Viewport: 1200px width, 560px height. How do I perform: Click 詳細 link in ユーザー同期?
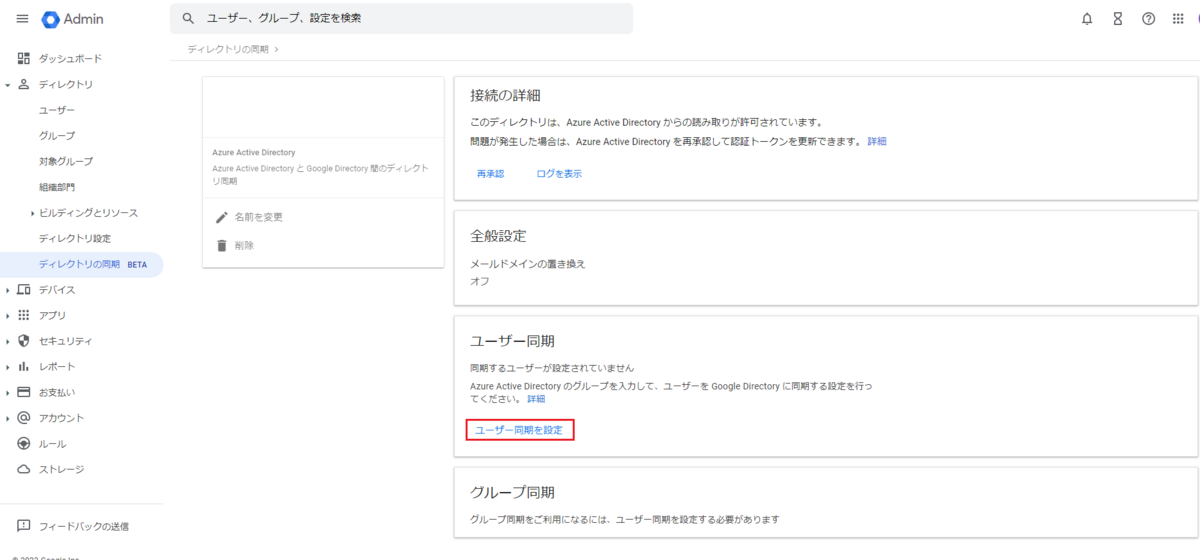pos(536,399)
